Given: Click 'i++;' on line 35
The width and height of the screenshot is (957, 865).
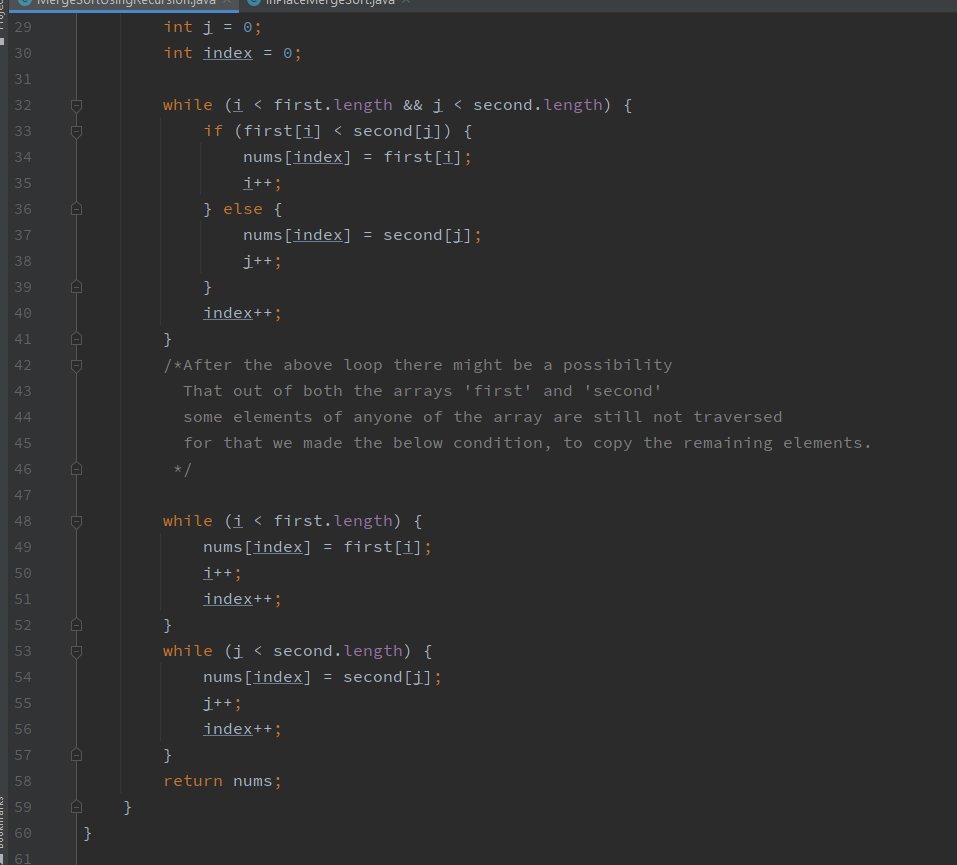Looking at the screenshot, I should click(x=262, y=183).
